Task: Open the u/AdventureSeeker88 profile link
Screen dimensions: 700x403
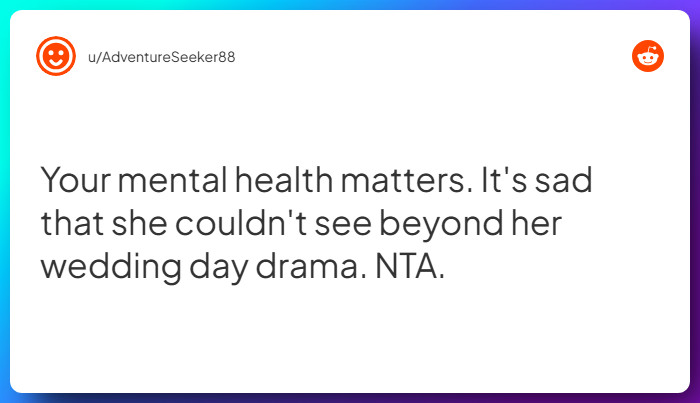Action: [x=160, y=56]
